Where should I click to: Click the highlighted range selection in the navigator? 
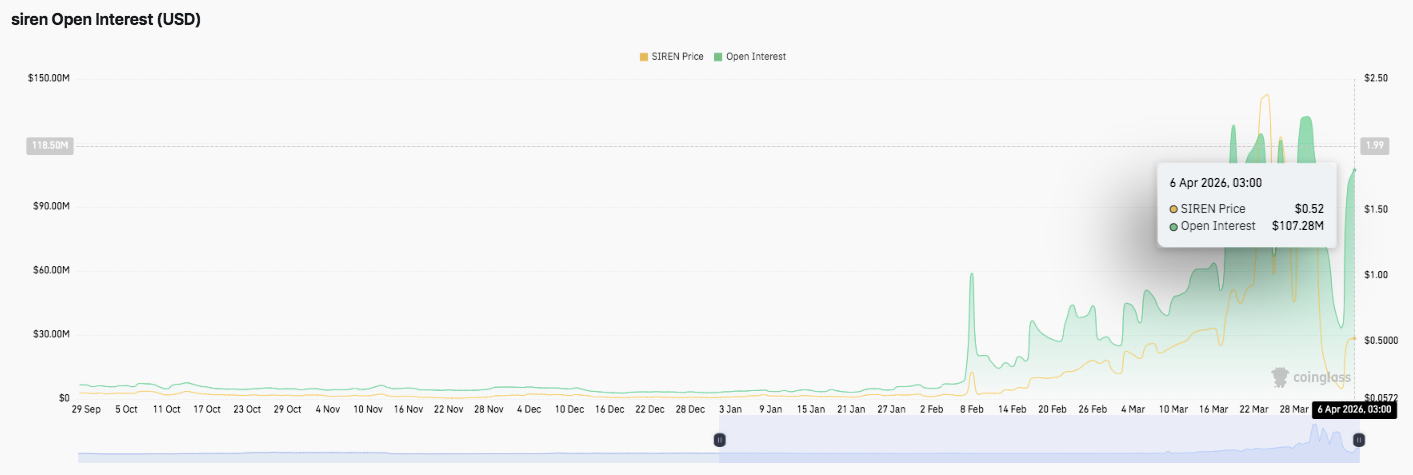pyautogui.click(x=1038, y=439)
